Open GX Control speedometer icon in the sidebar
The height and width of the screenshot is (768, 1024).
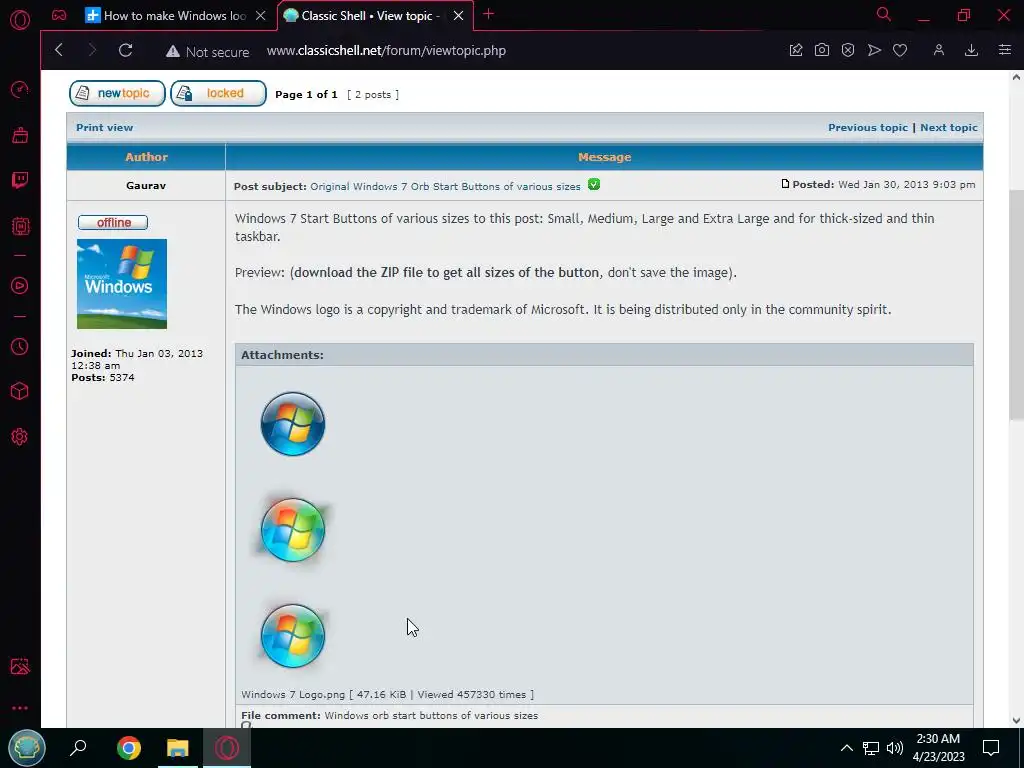click(x=20, y=89)
